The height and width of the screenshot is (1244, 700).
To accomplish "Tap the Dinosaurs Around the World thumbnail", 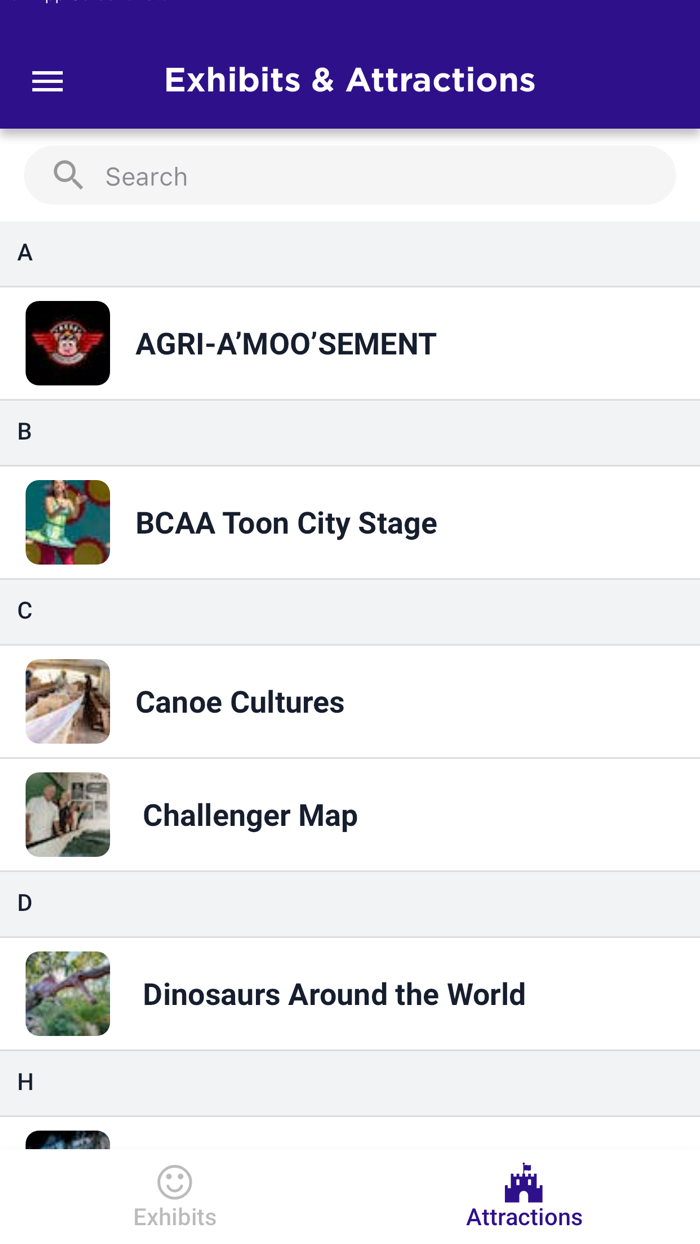I will coord(68,993).
